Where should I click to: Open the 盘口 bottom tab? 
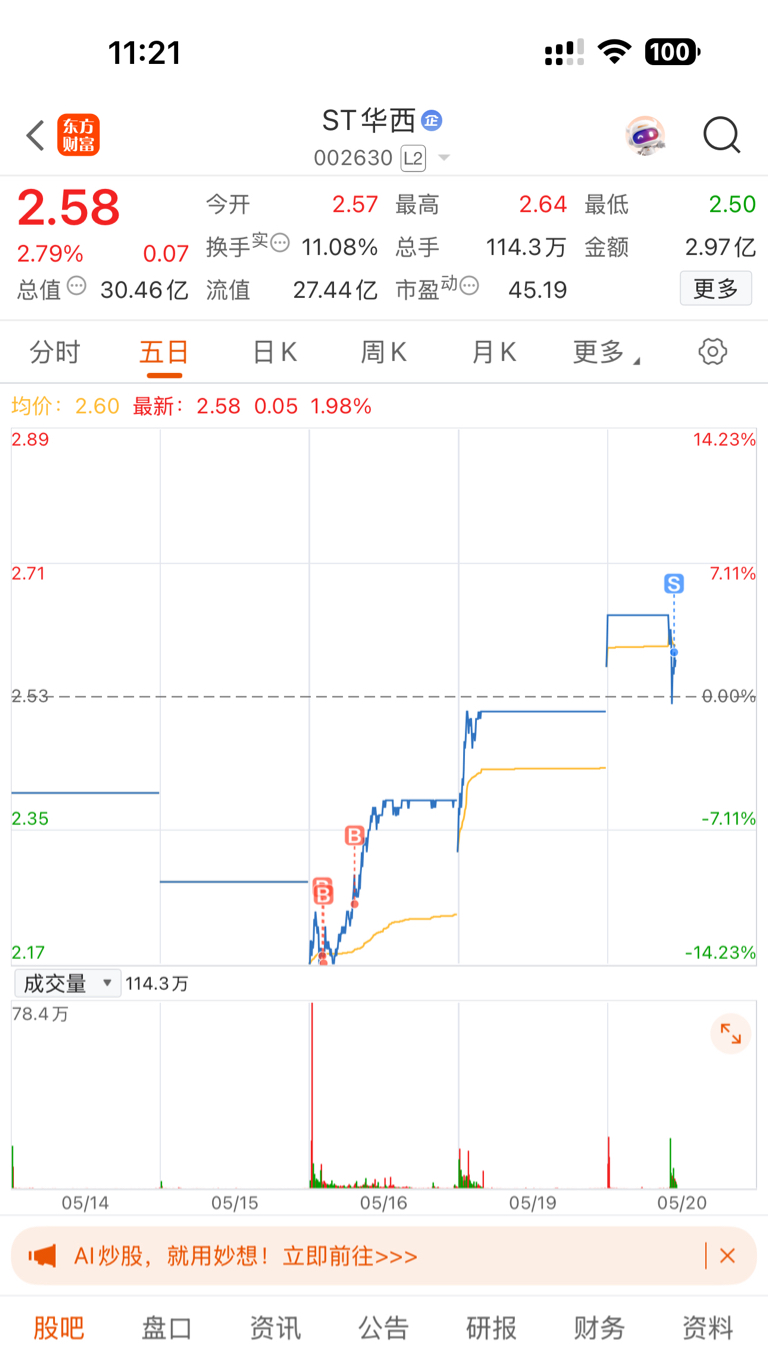166,1328
